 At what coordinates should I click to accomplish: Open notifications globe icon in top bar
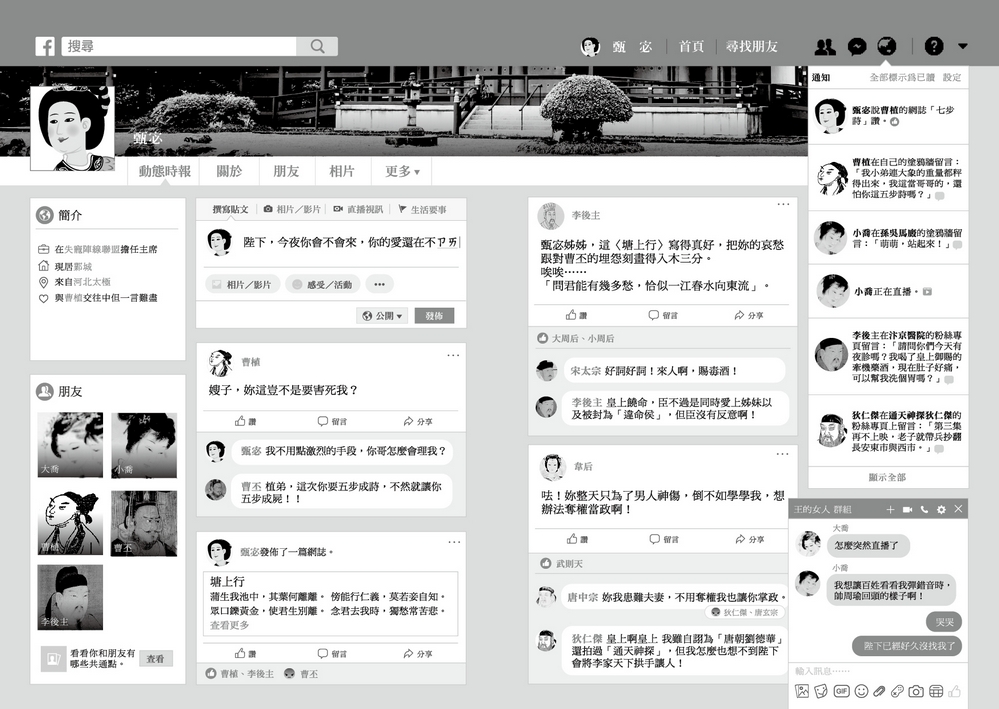tap(886, 46)
